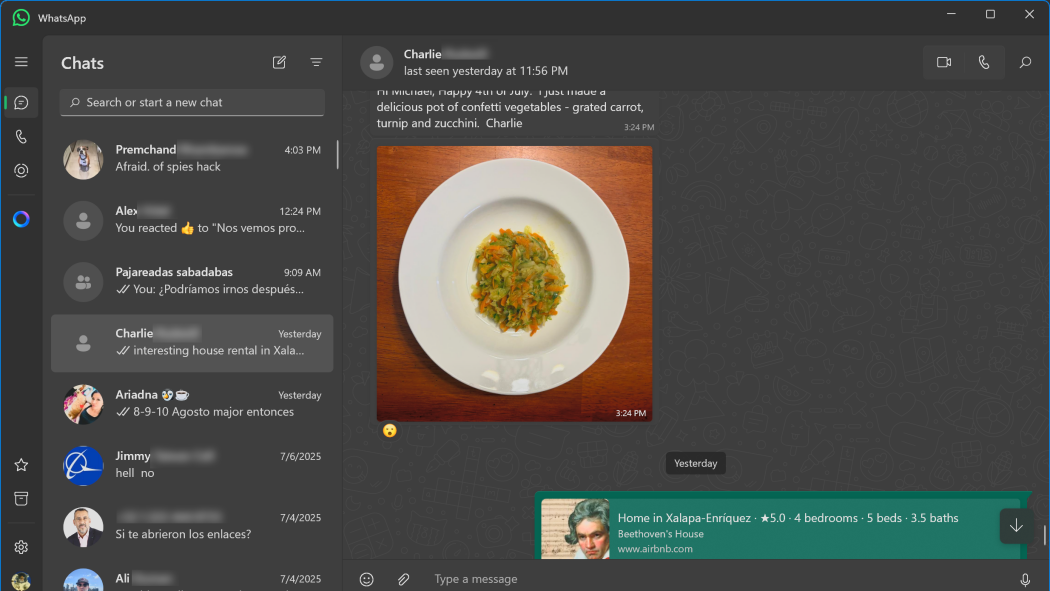Screen dimensions: 1050x591
Task: Open the emoji picker
Action: (x=366, y=579)
